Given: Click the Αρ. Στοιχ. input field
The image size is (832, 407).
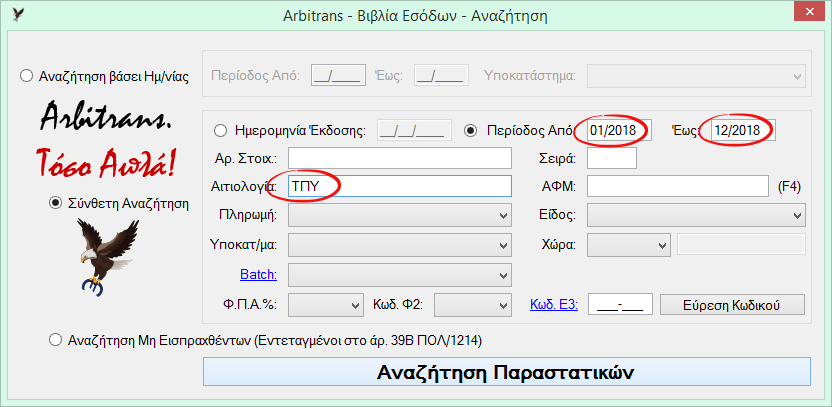Looking at the screenshot, I should tap(400, 158).
